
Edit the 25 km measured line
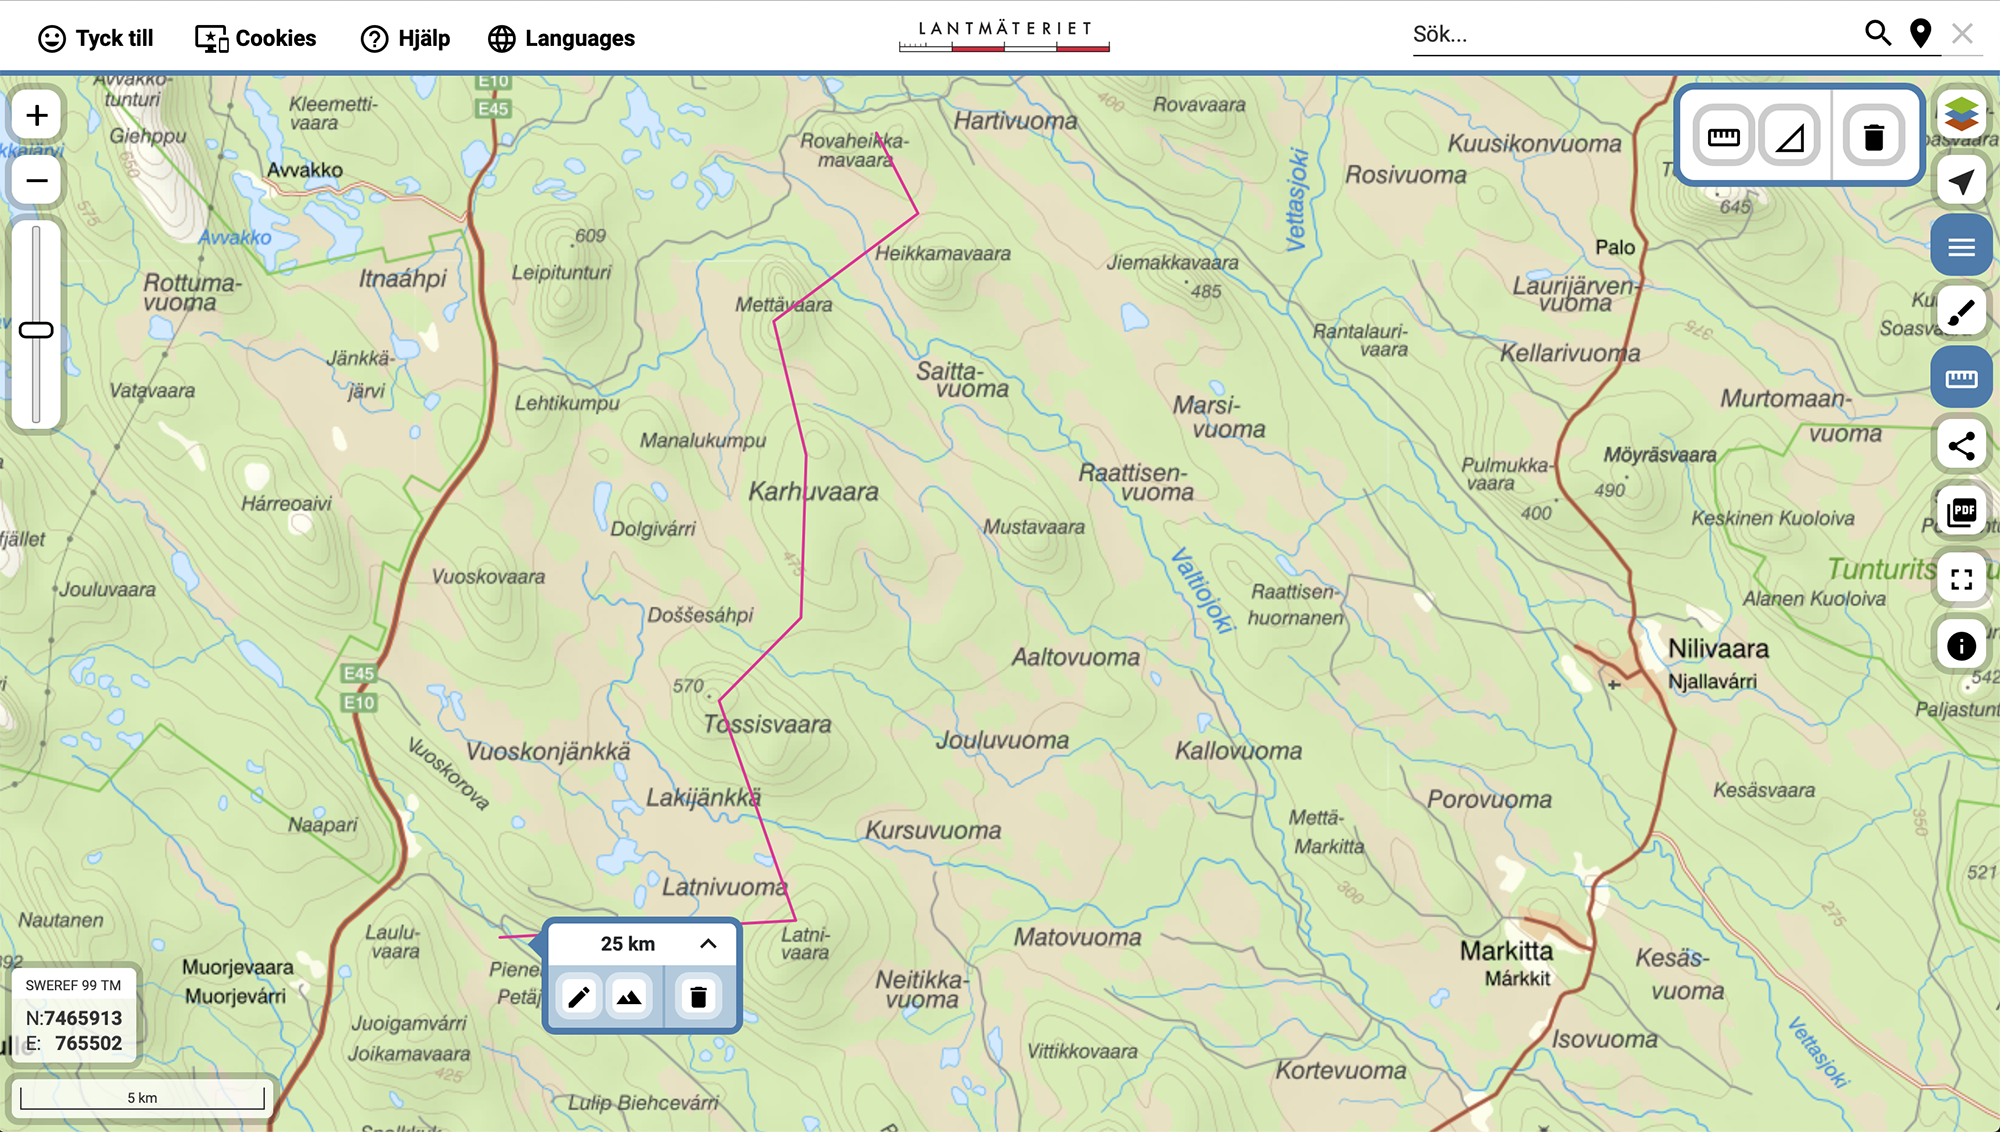click(x=578, y=997)
